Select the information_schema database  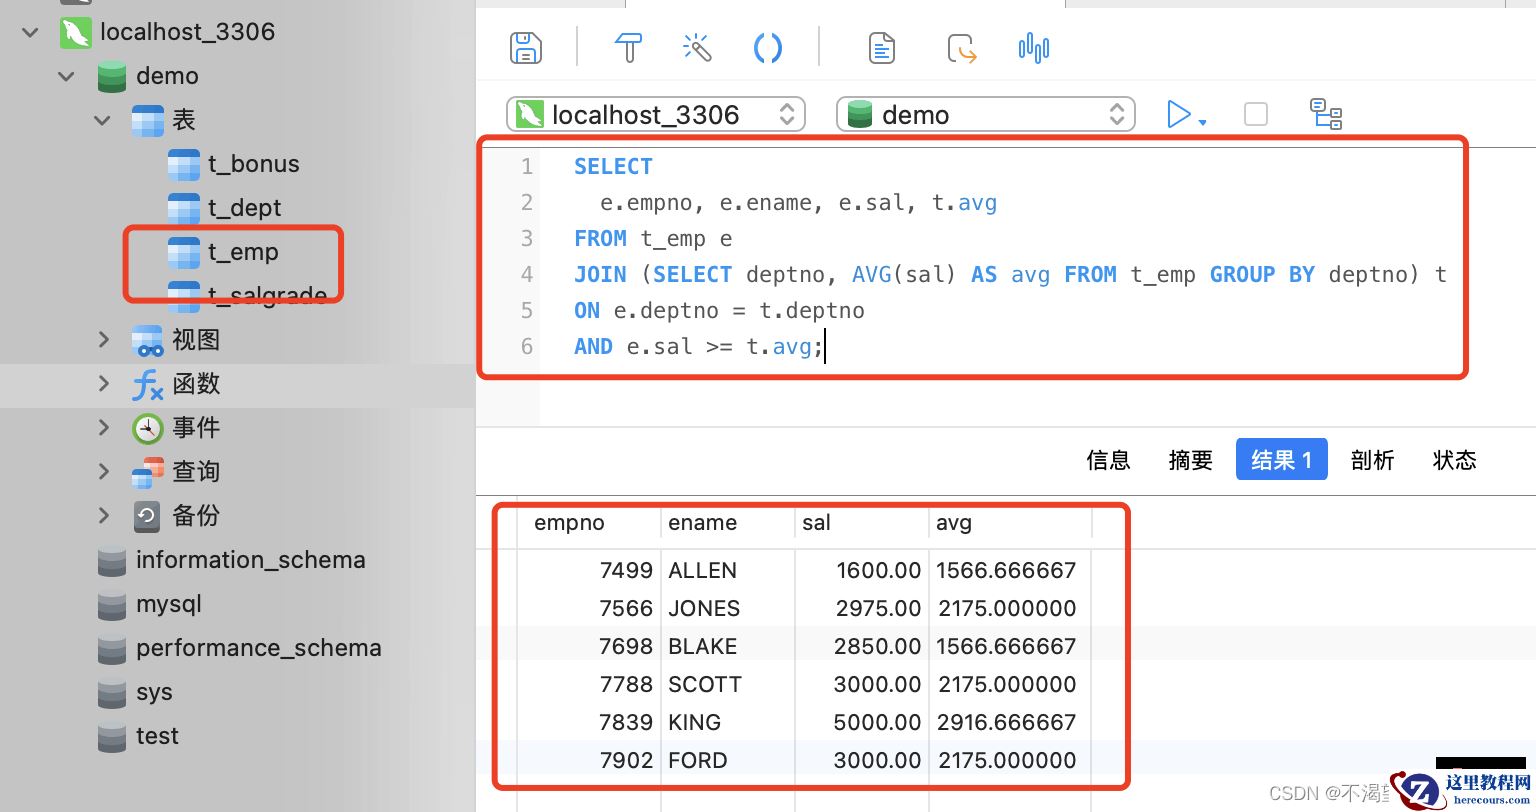[x=250, y=560]
